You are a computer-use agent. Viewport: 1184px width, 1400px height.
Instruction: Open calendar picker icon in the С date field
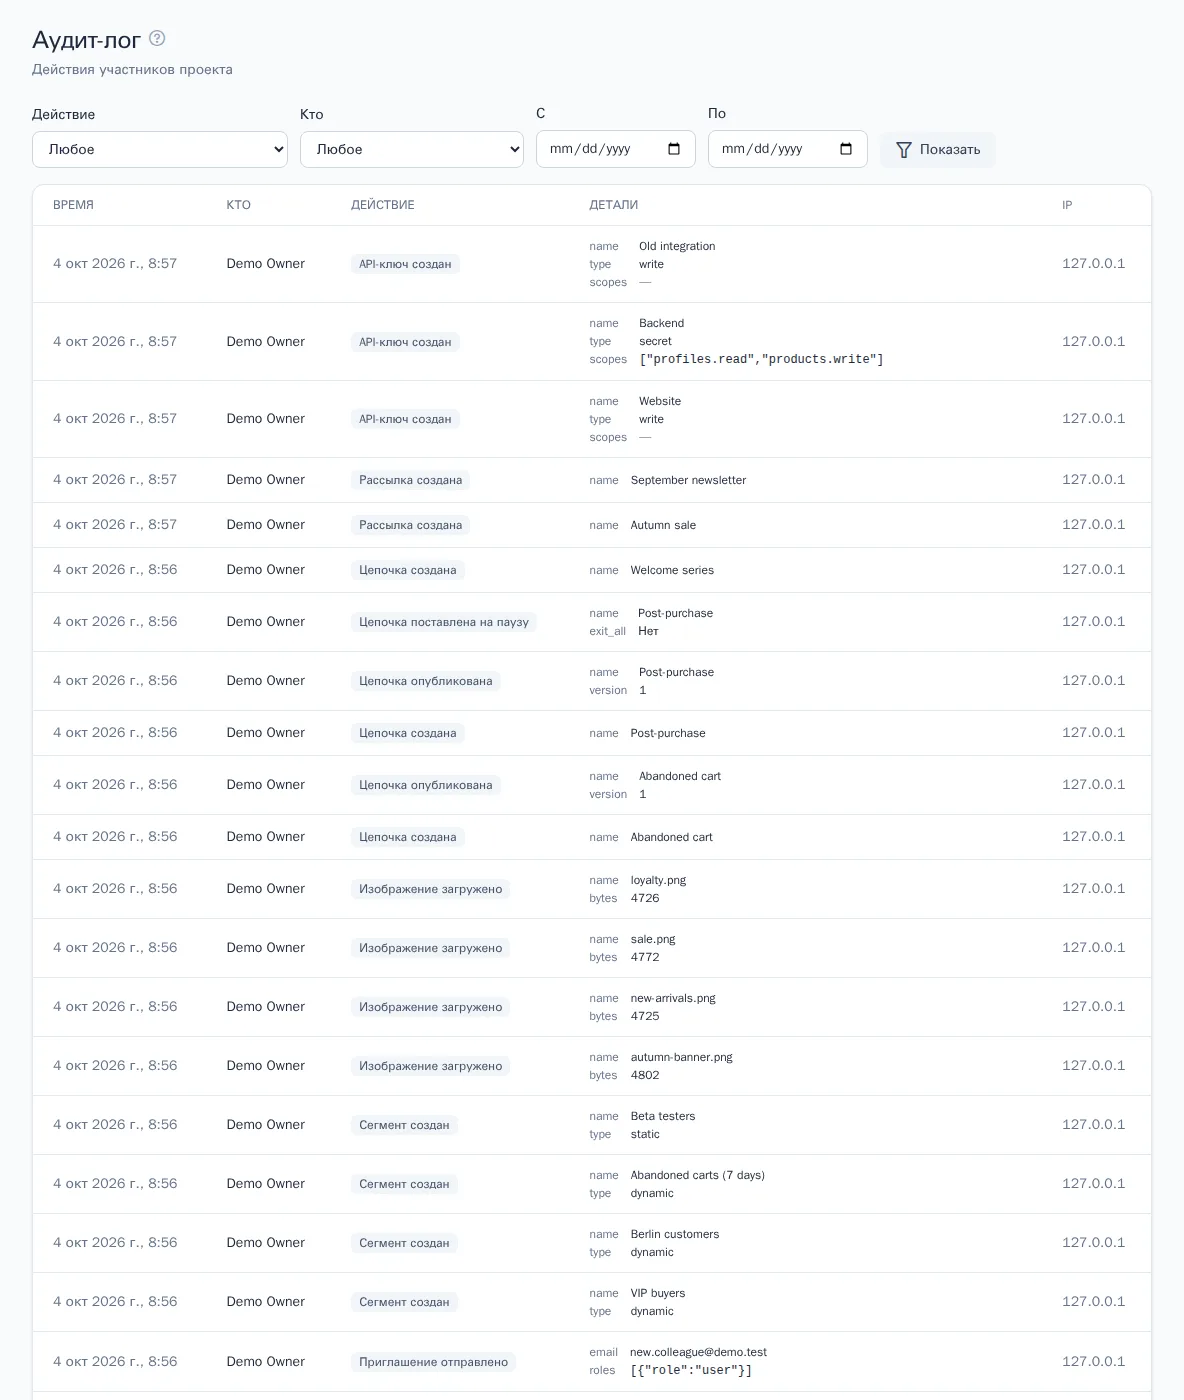[674, 149]
